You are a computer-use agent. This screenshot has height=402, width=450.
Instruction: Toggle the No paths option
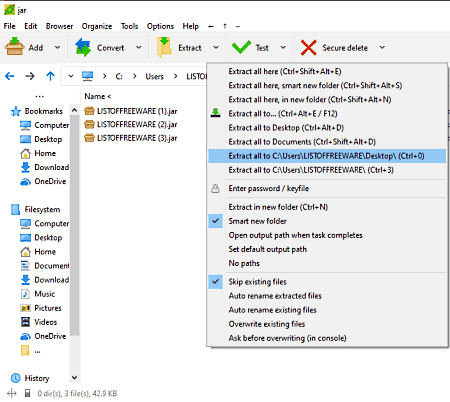coord(327,263)
